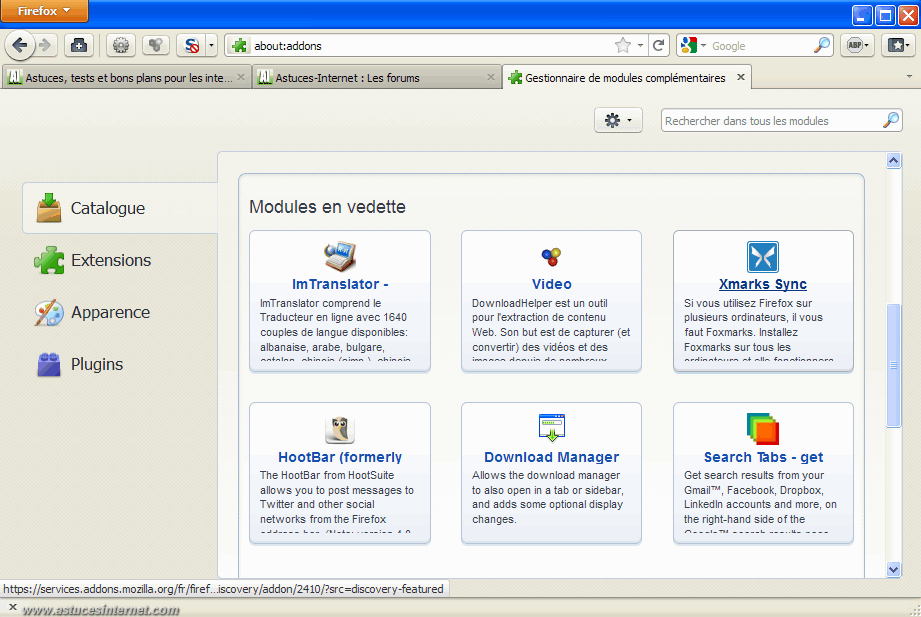Screen dimensions: 921x617
Task: Open the 'Download Manager' add-on link
Action: coord(552,457)
